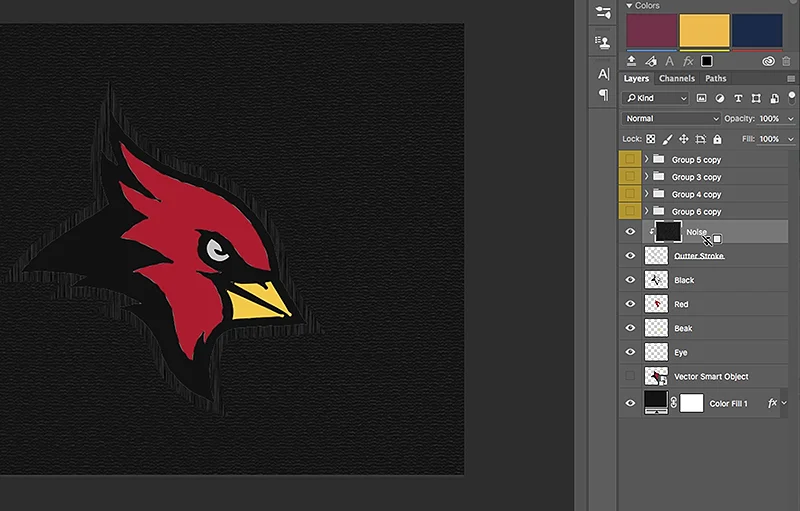Select the Outter Stroke layer name
The height and width of the screenshot is (511, 800).
pos(699,256)
